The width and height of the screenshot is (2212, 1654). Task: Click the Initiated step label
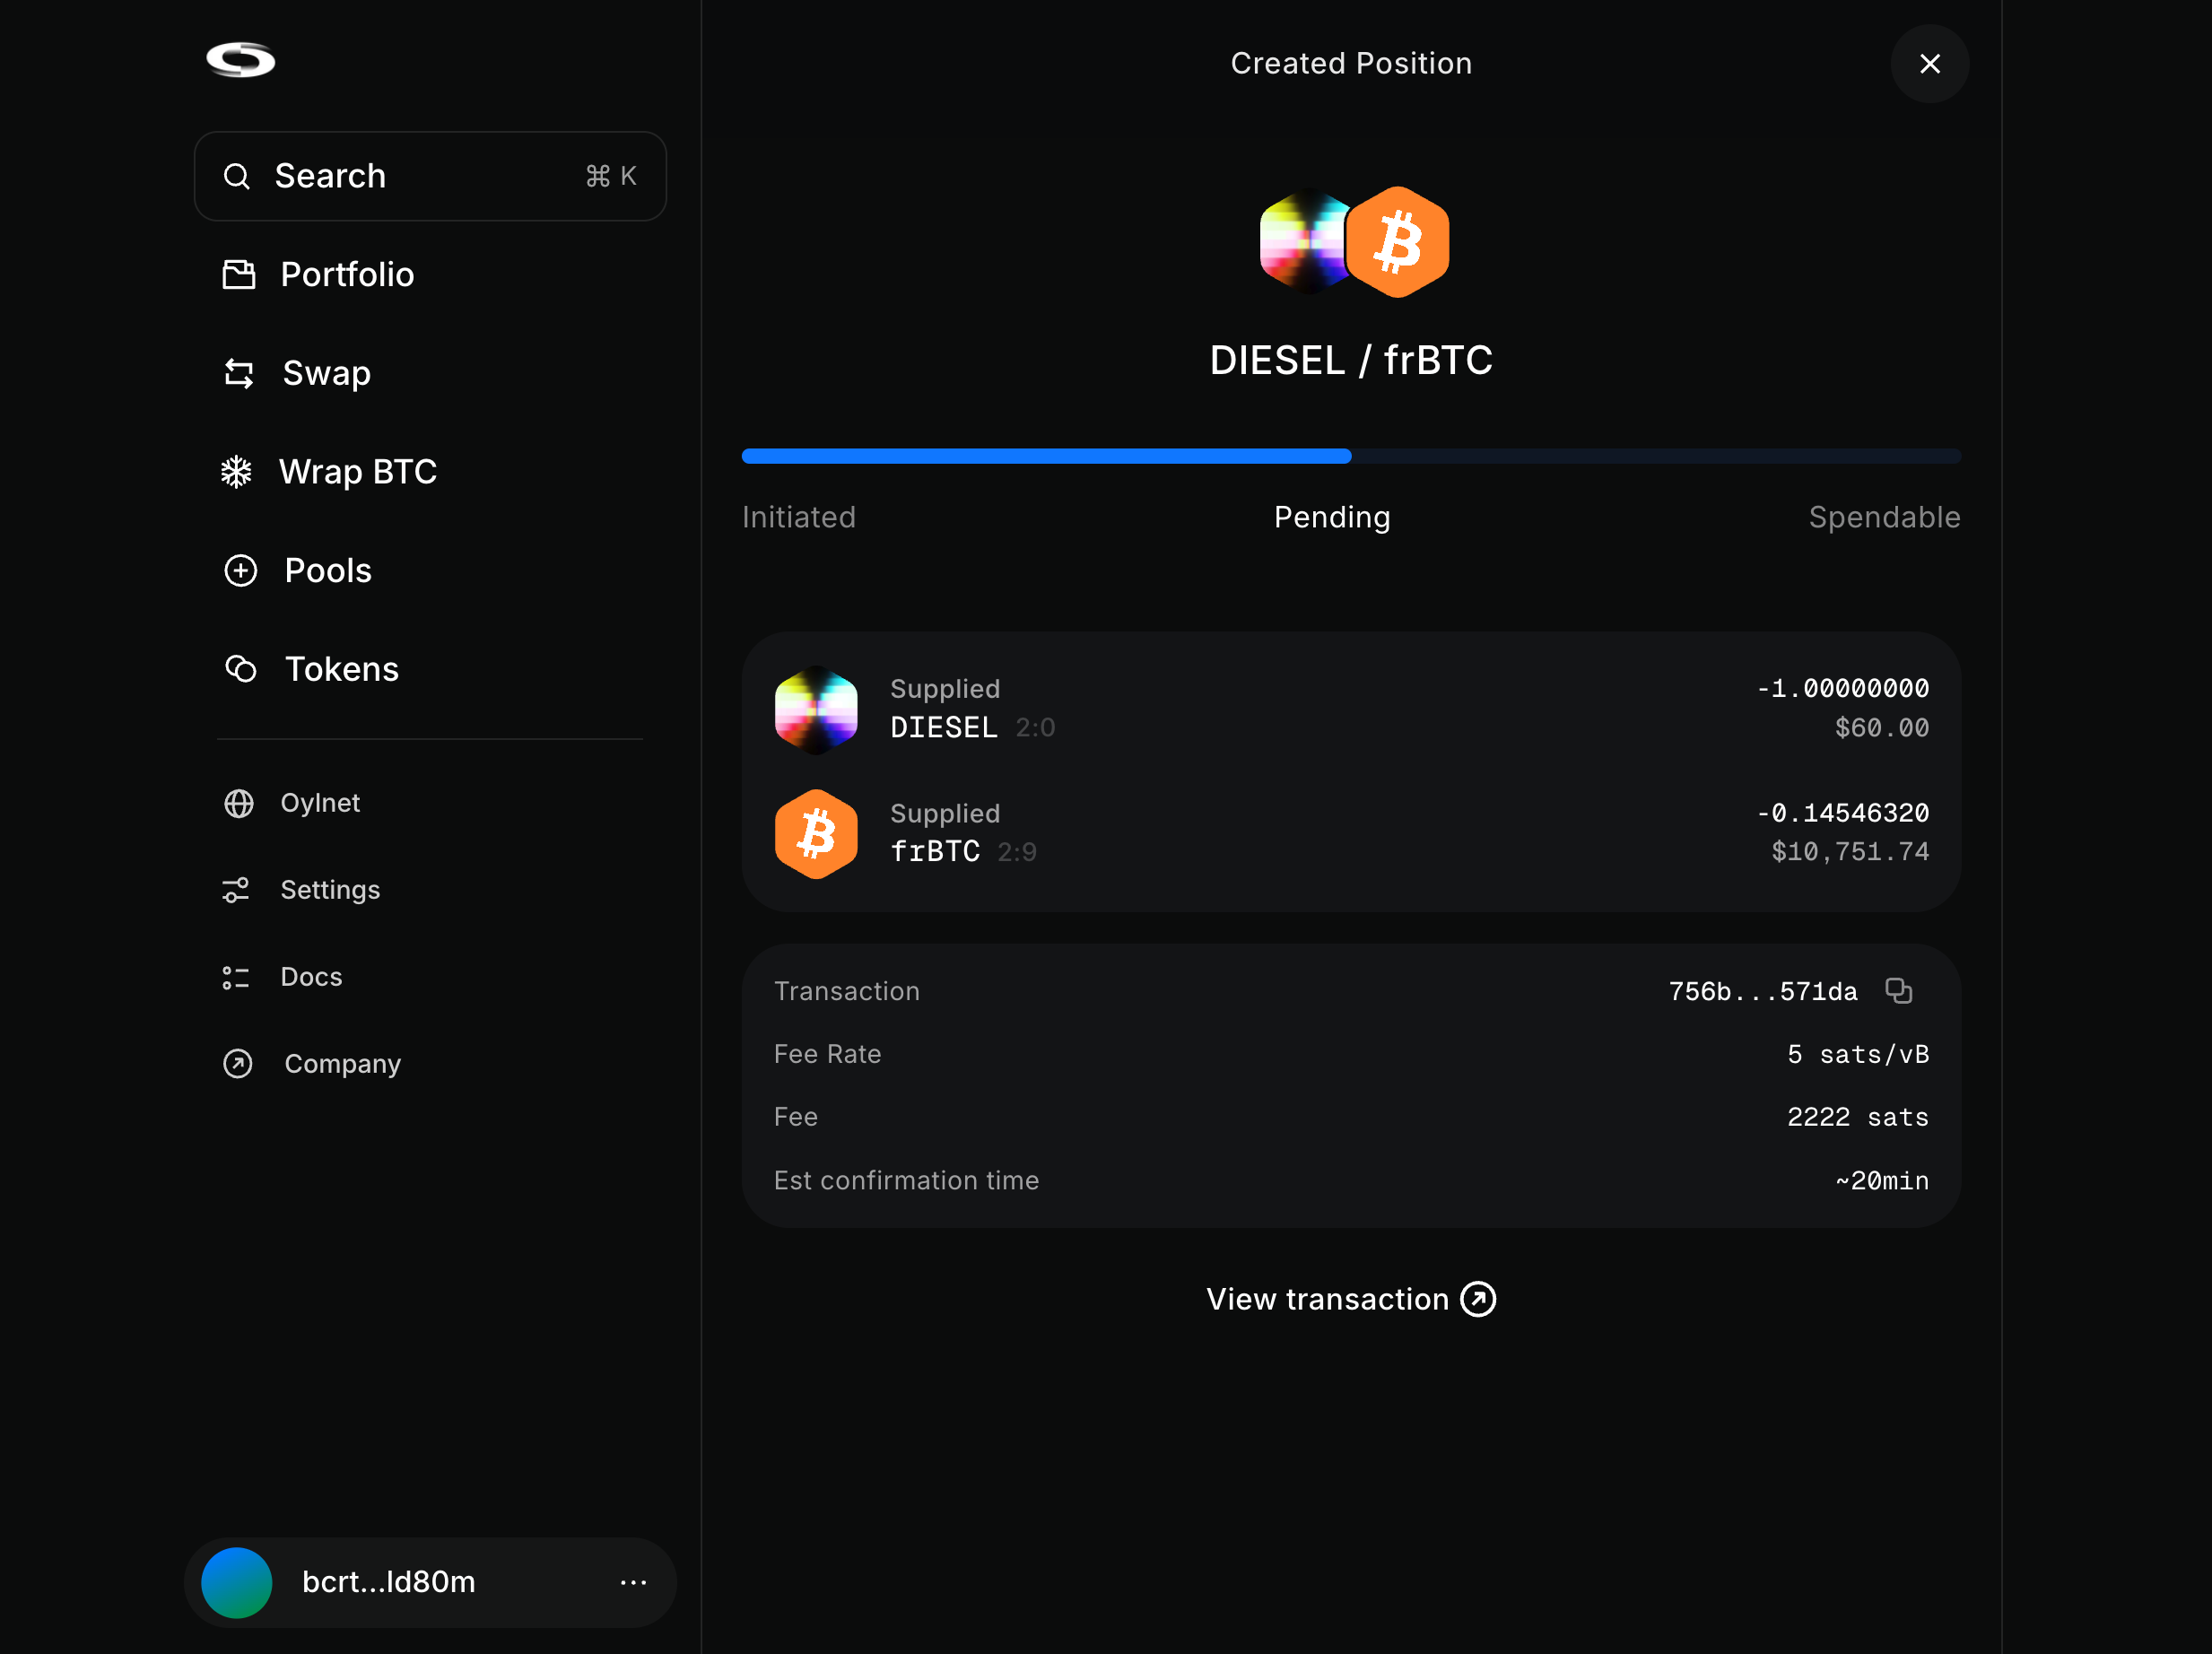[x=799, y=517]
